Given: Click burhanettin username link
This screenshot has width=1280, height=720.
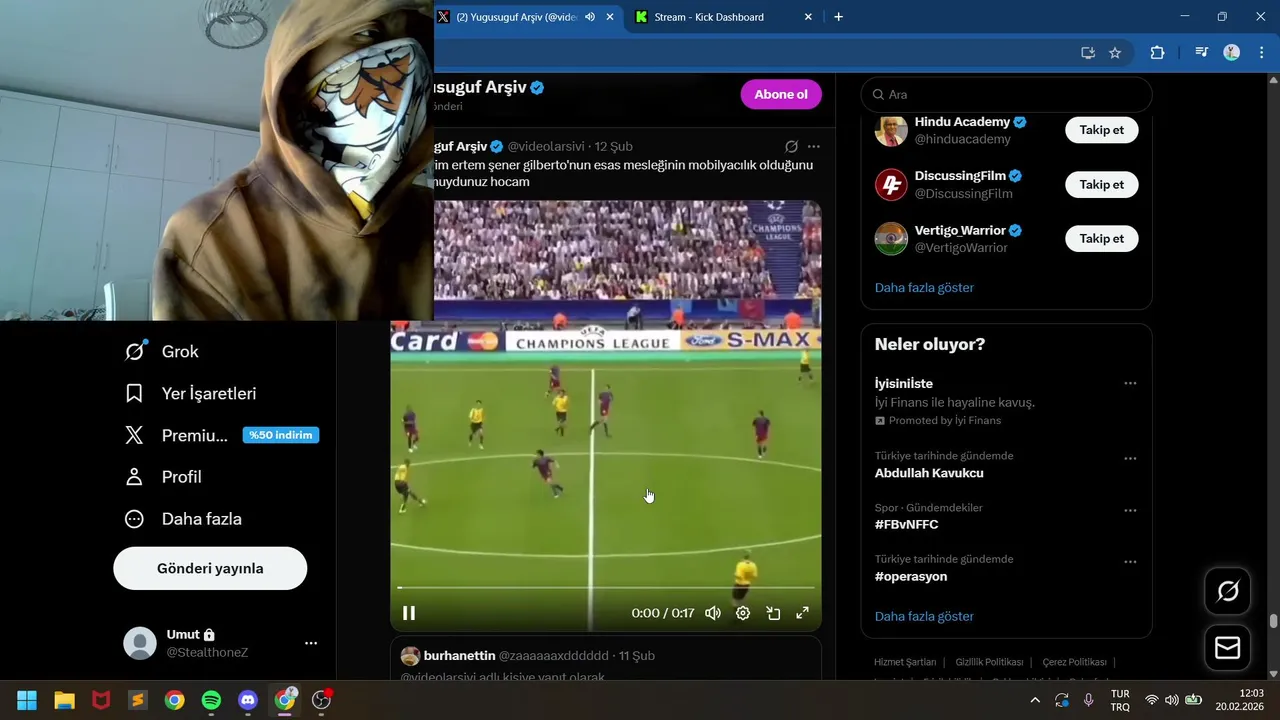Looking at the screenshot, I should pyautogui.click(x=460, y=656).
